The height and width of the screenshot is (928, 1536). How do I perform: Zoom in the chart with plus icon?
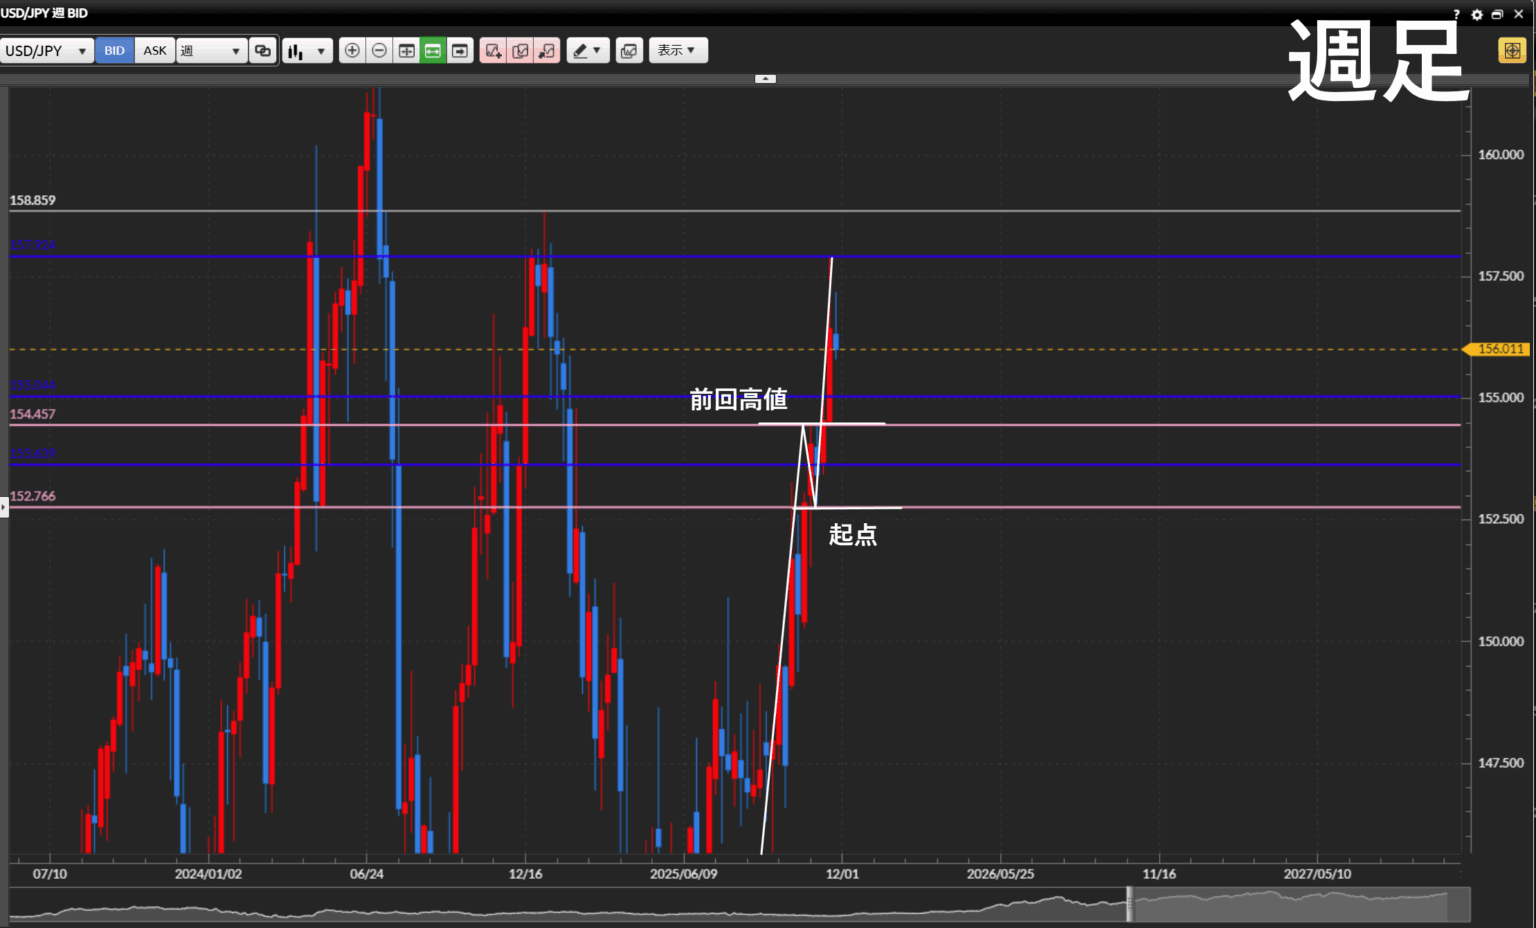coord(352,51)
